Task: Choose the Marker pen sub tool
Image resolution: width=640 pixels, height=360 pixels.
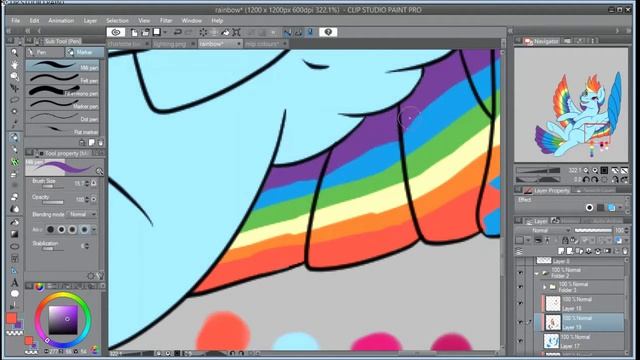Action: point(62,104)
